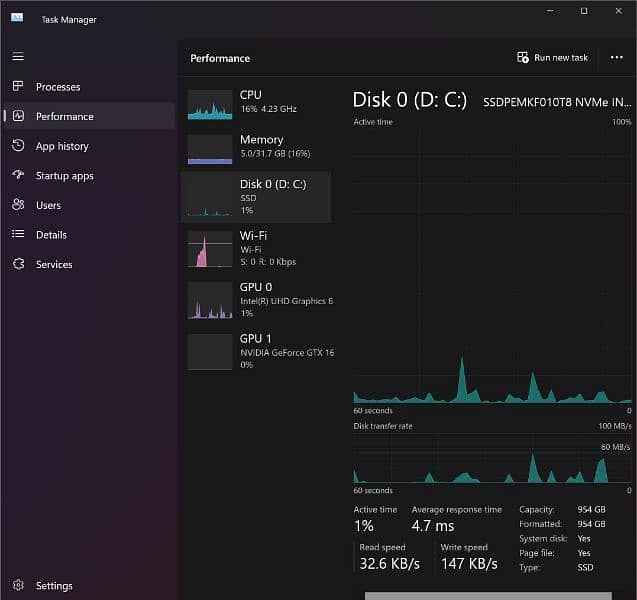
Task: Click the Task Manager app icon
Action: click(x=17, y=19)
